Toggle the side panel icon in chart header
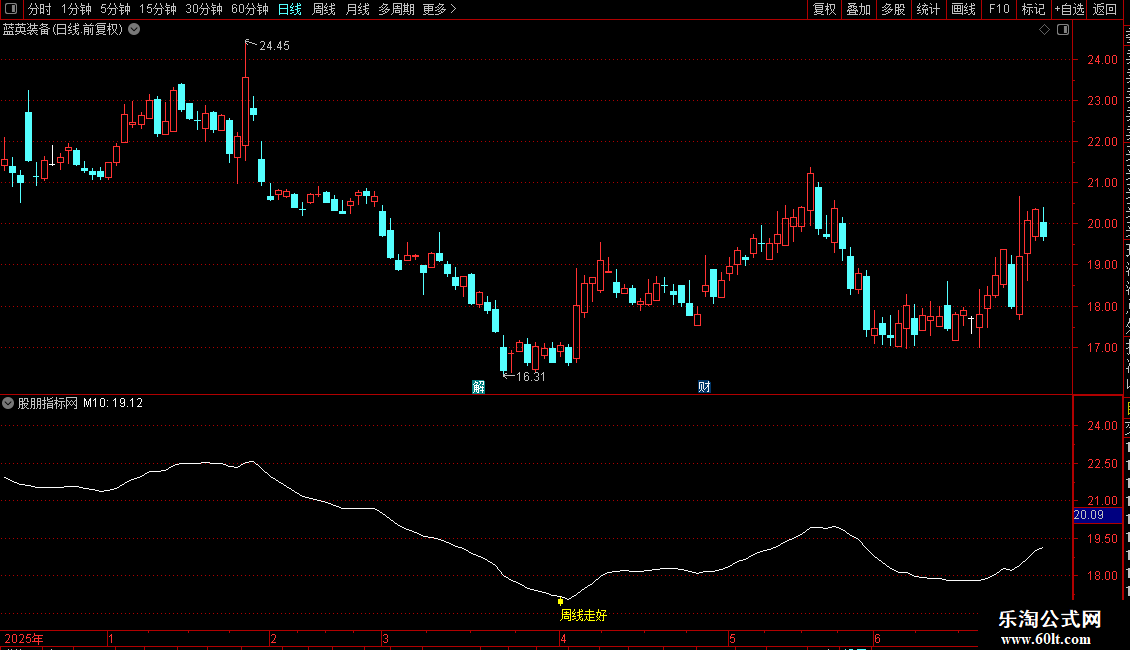1130x650 pixels. pyautogui.click(x=1063, y=30)
